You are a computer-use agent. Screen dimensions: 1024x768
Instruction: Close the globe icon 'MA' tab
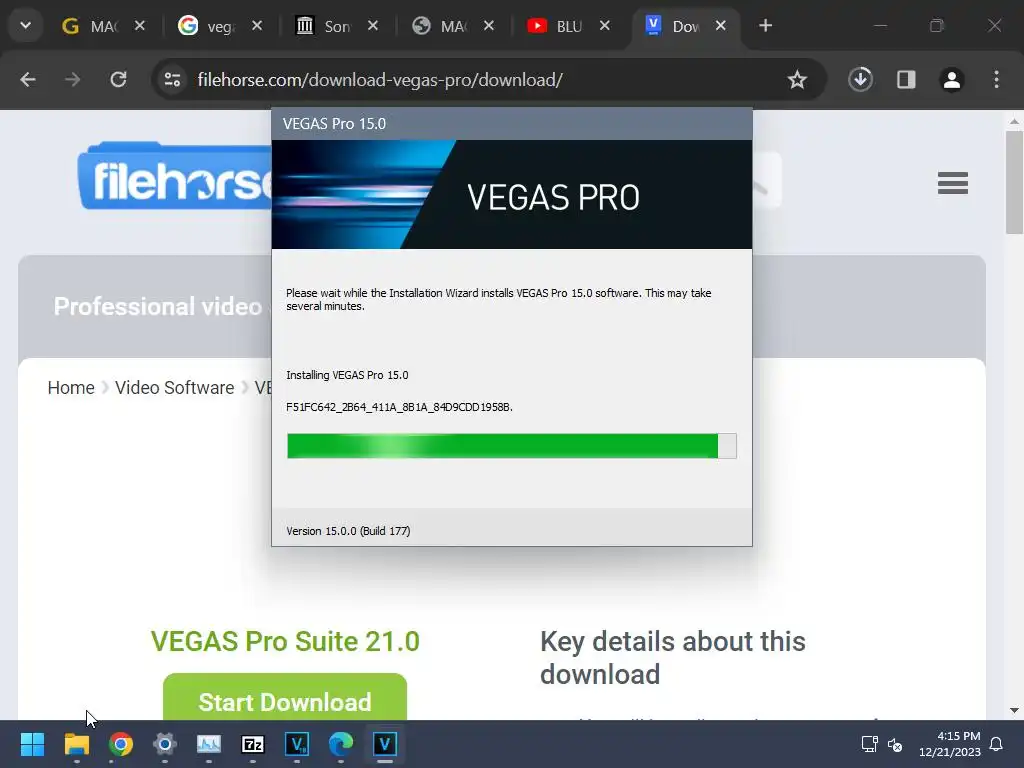pos(488,26)
